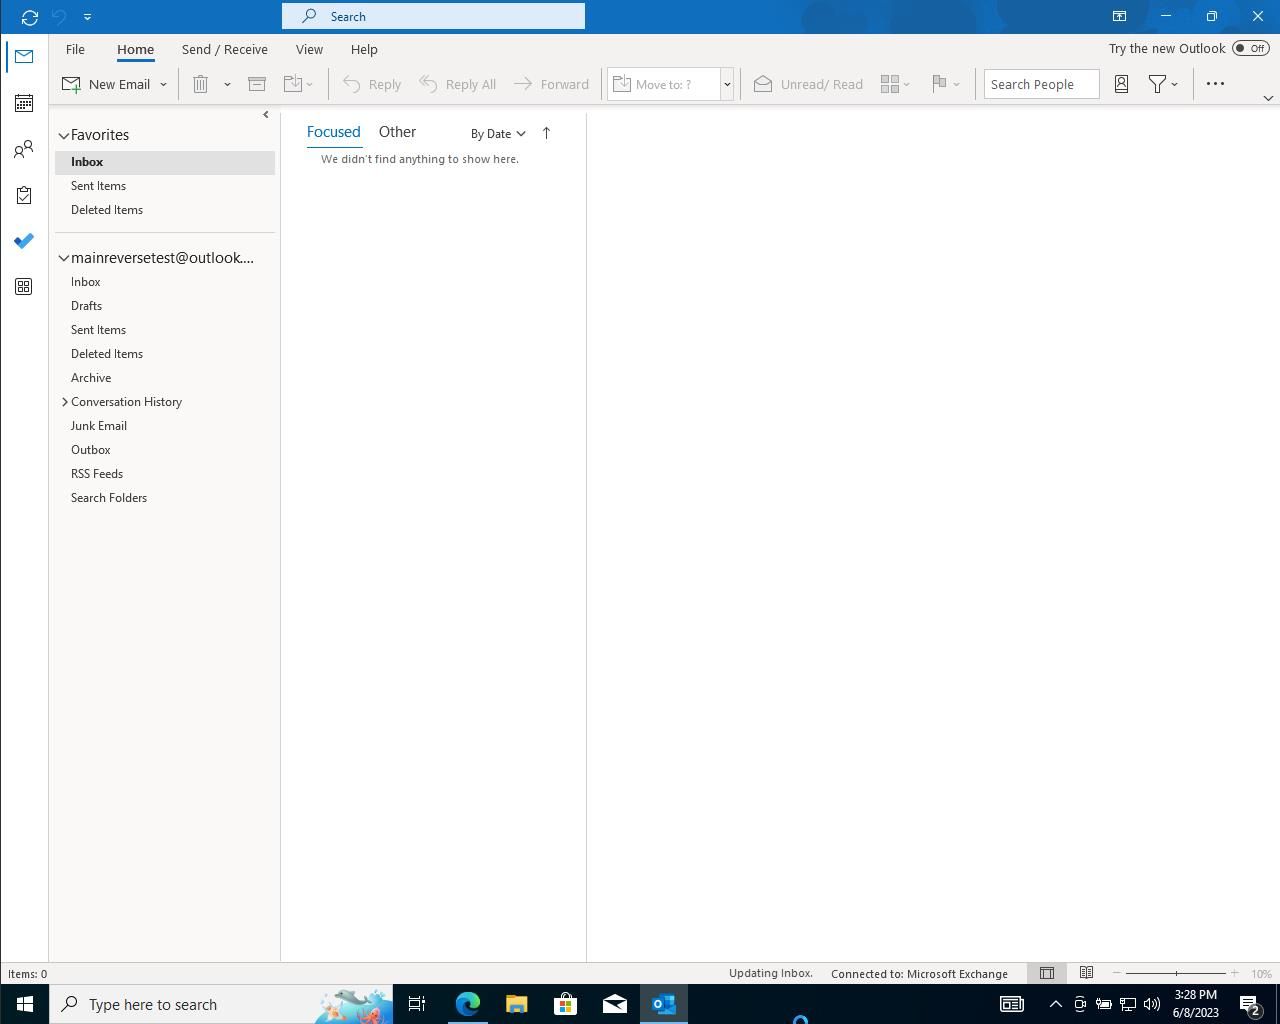Switch to the Other inbox tab
This screenshot has height=1024, width=1280.
pos(397,132)
